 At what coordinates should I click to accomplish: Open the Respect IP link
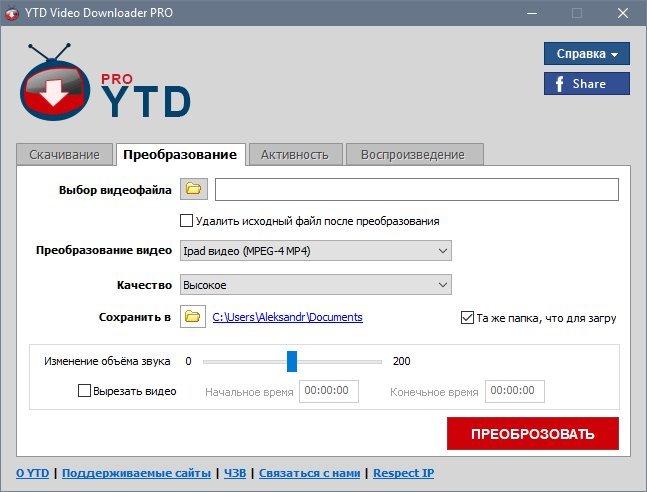pos(404,473)
